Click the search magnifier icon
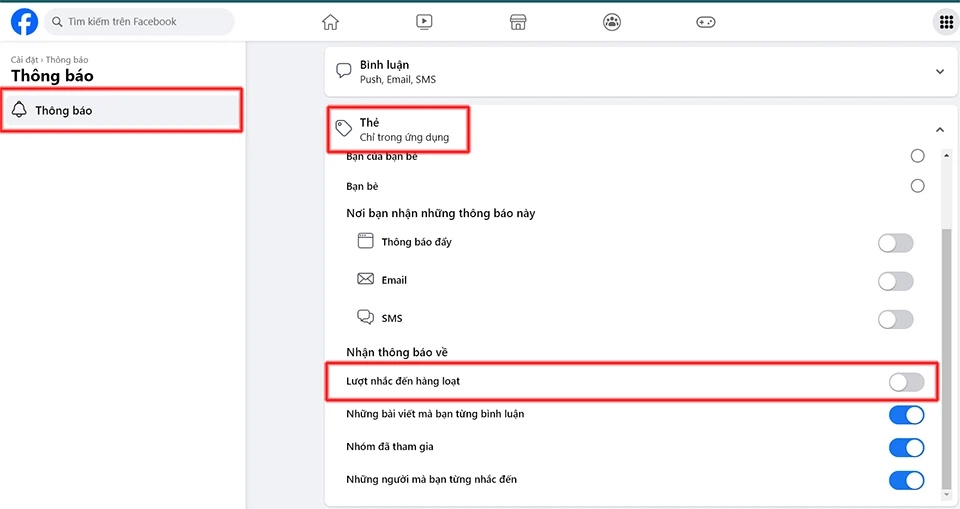The width and height of the screenshot is (960, 509). tap(57, 22)
